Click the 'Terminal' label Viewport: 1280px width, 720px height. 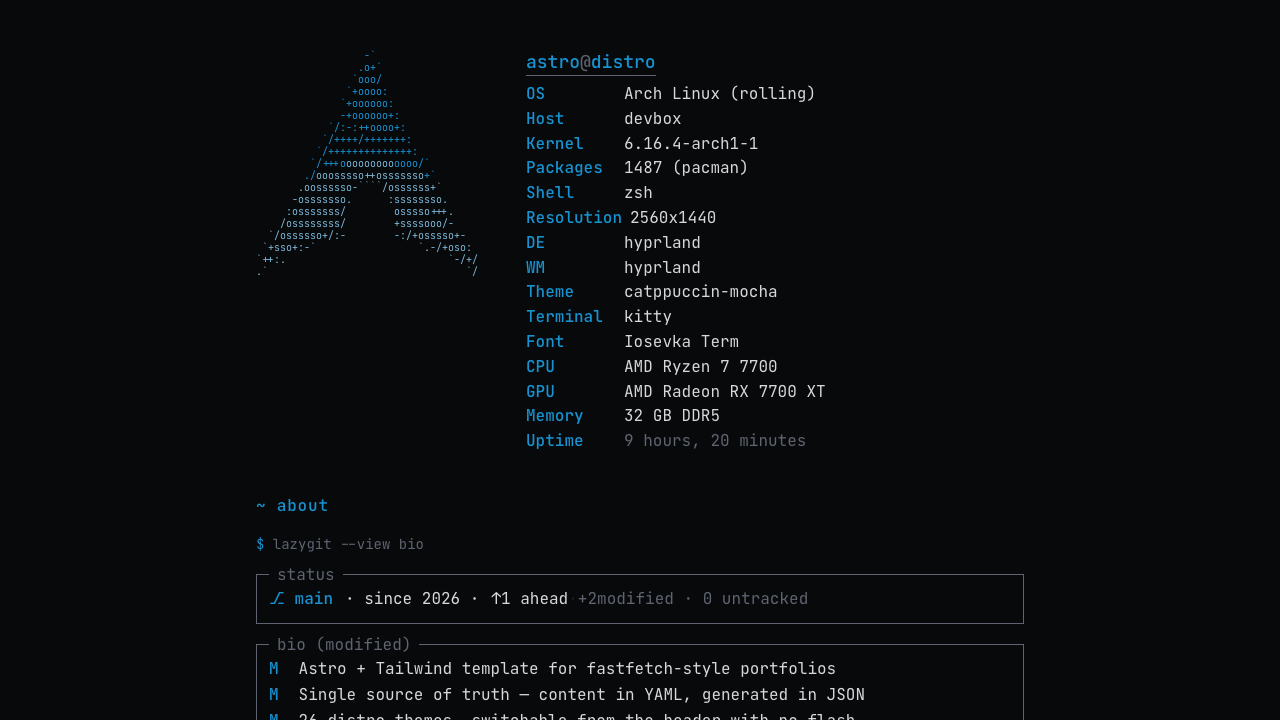(565, 317)
